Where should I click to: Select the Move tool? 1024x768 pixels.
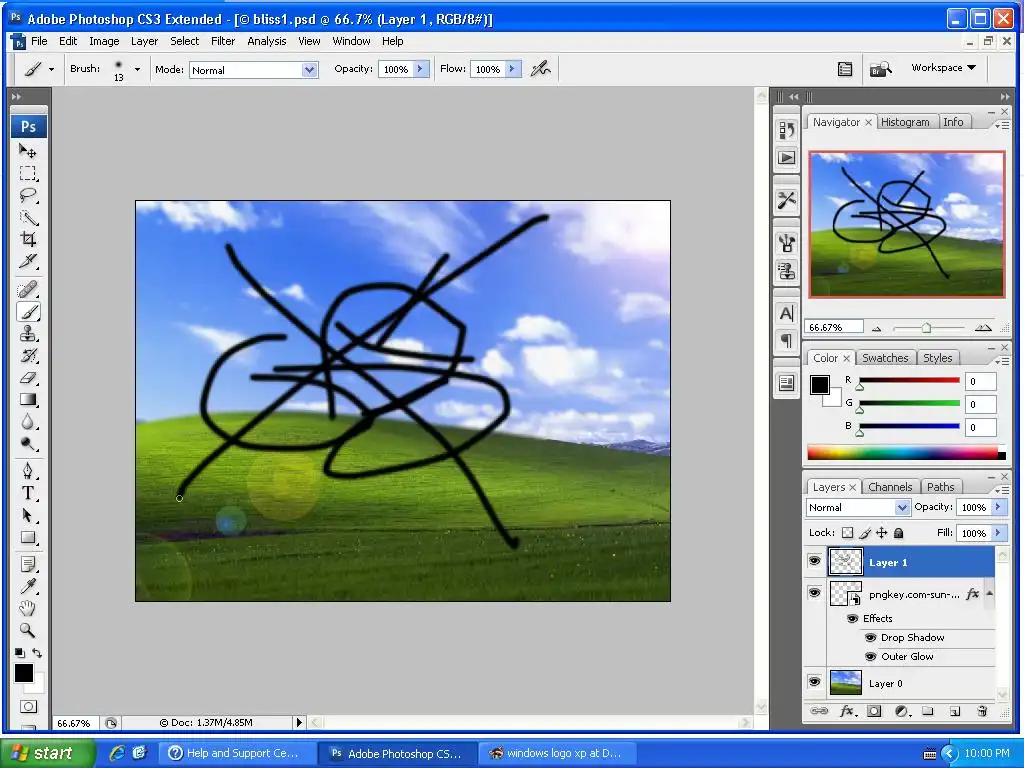tap(27, 151)
